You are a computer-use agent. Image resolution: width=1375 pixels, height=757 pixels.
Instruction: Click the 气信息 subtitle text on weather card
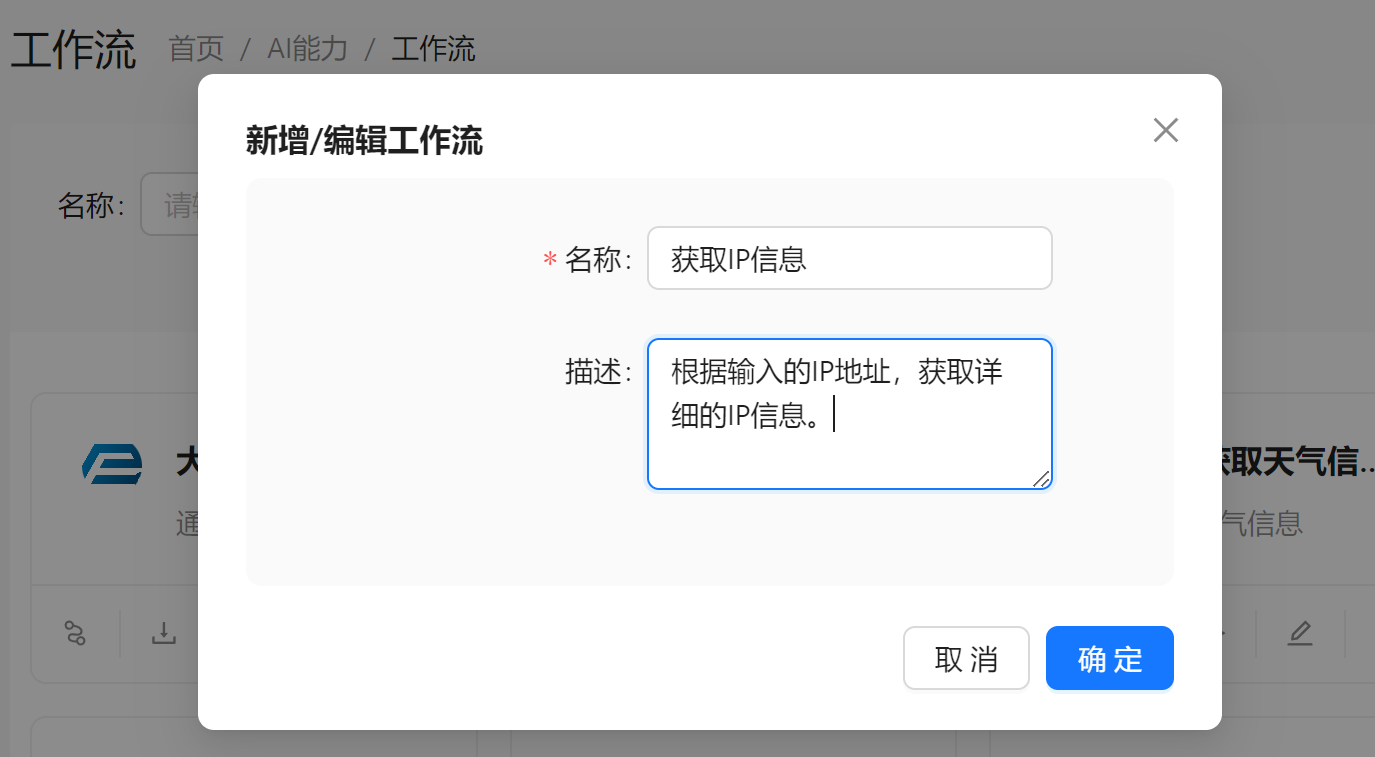pos(1262,524)
